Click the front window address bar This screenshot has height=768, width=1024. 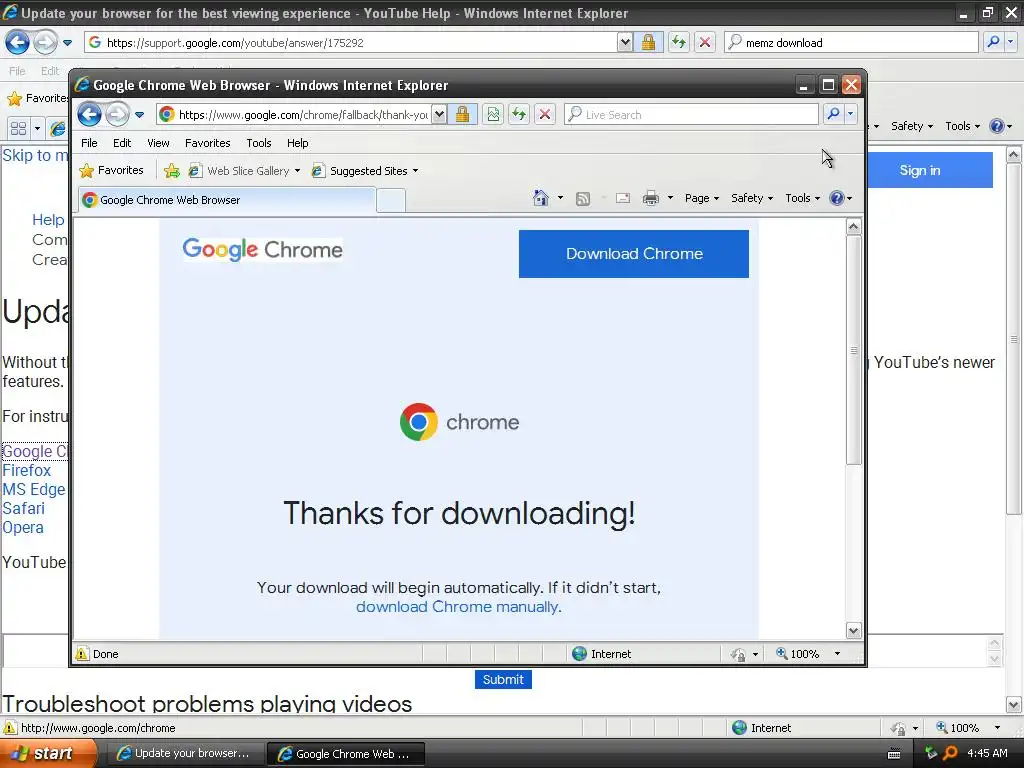294,115
